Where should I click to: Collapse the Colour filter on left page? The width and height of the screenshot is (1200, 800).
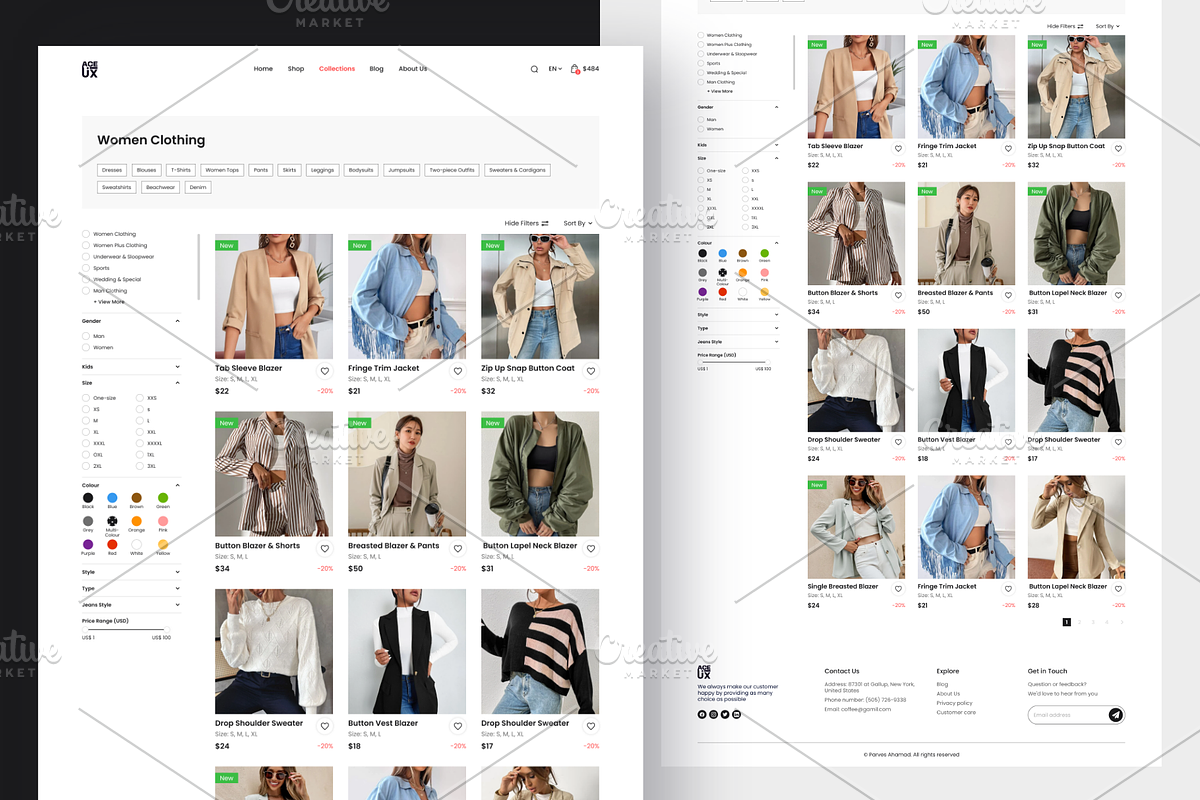[x=178, y=486]
